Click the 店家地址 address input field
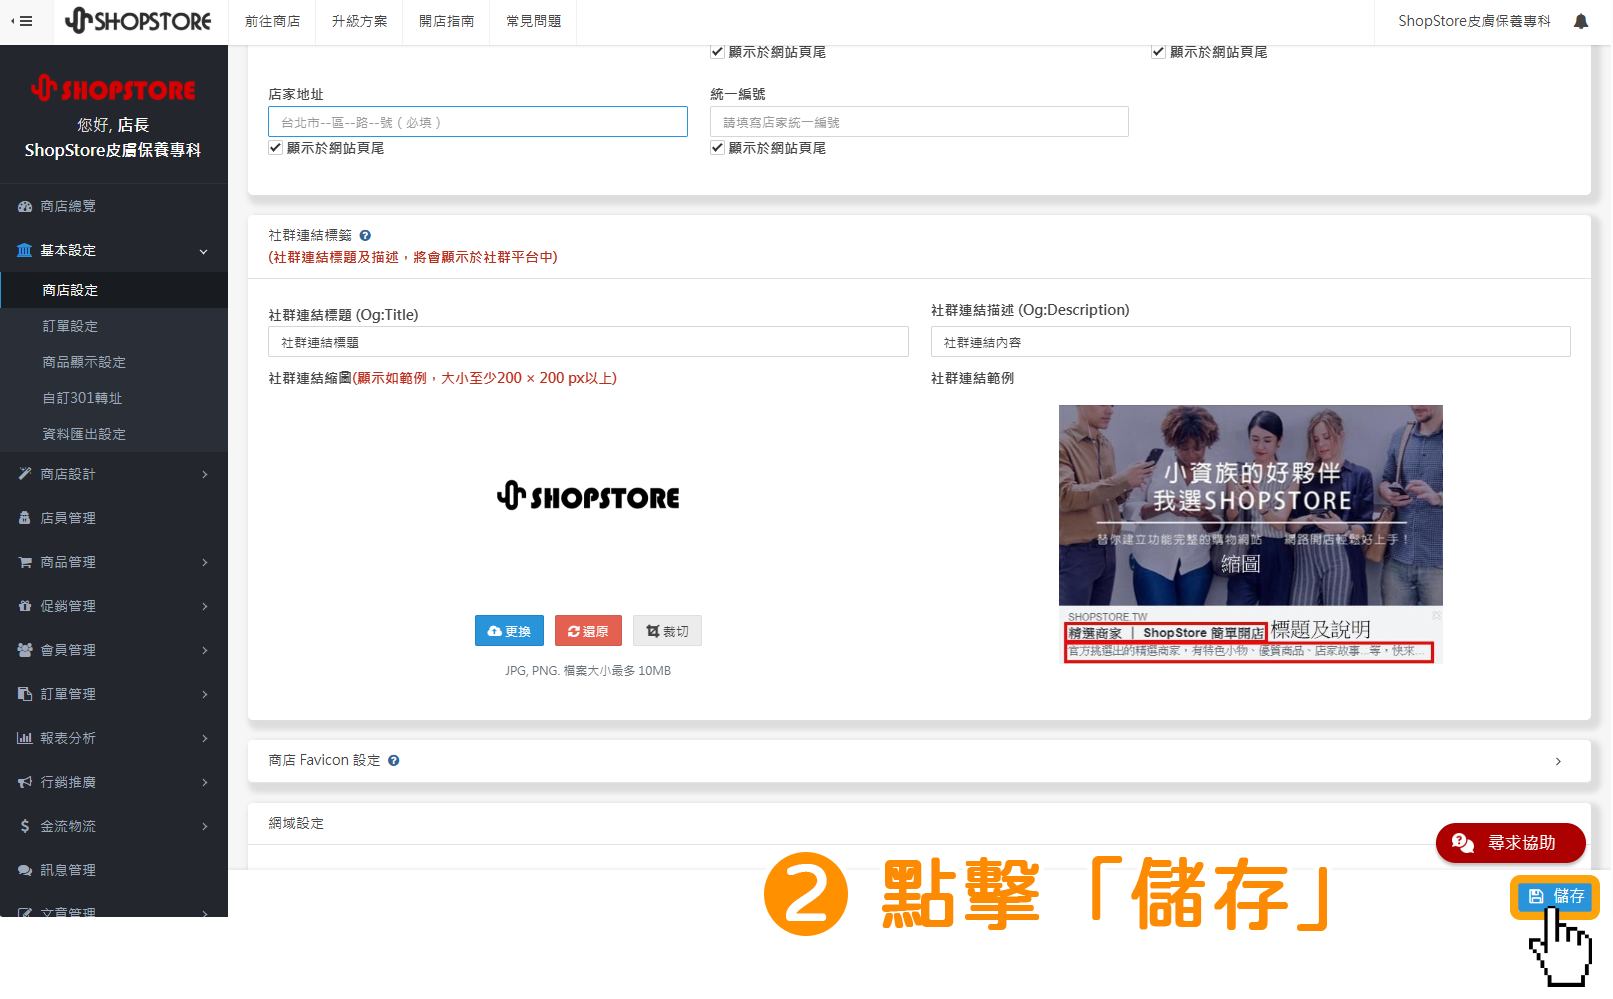1613x999 pixels. click(477, 121)
